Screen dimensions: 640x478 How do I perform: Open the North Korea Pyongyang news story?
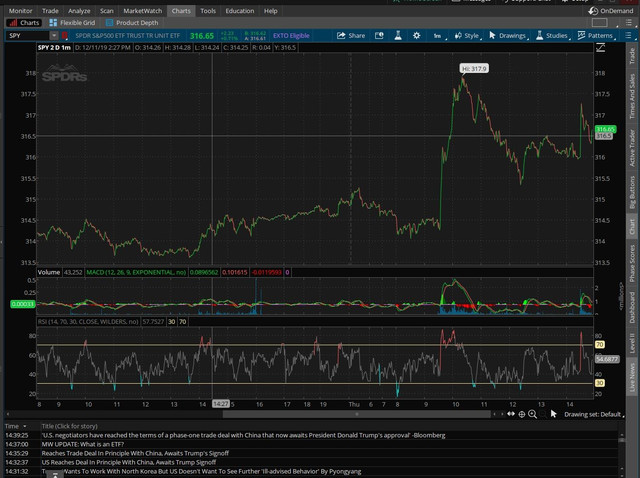point(201,471)
